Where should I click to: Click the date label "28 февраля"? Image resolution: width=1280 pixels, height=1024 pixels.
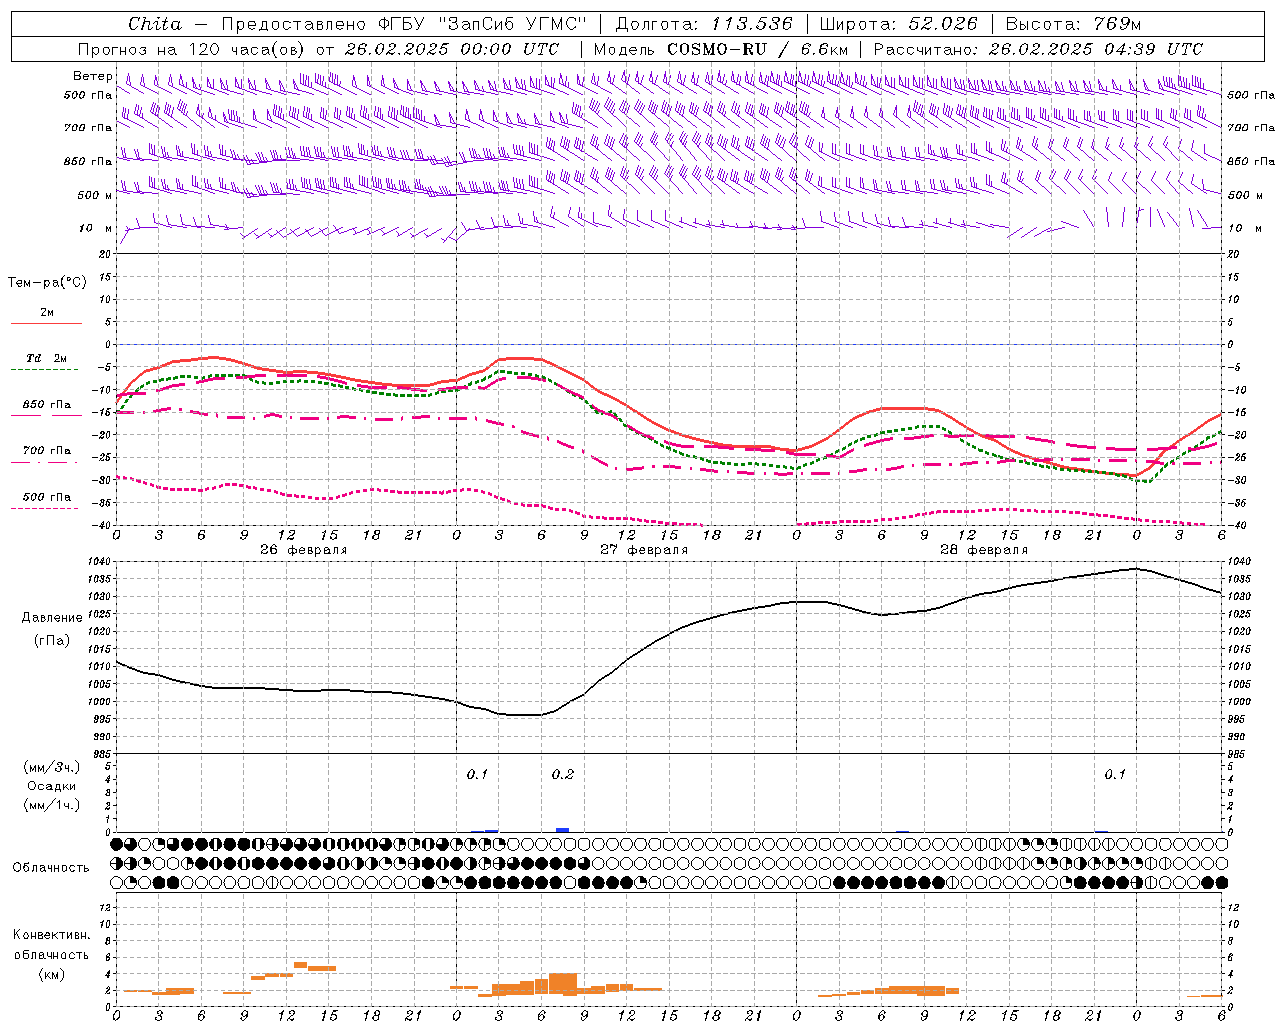click(984, 550)
